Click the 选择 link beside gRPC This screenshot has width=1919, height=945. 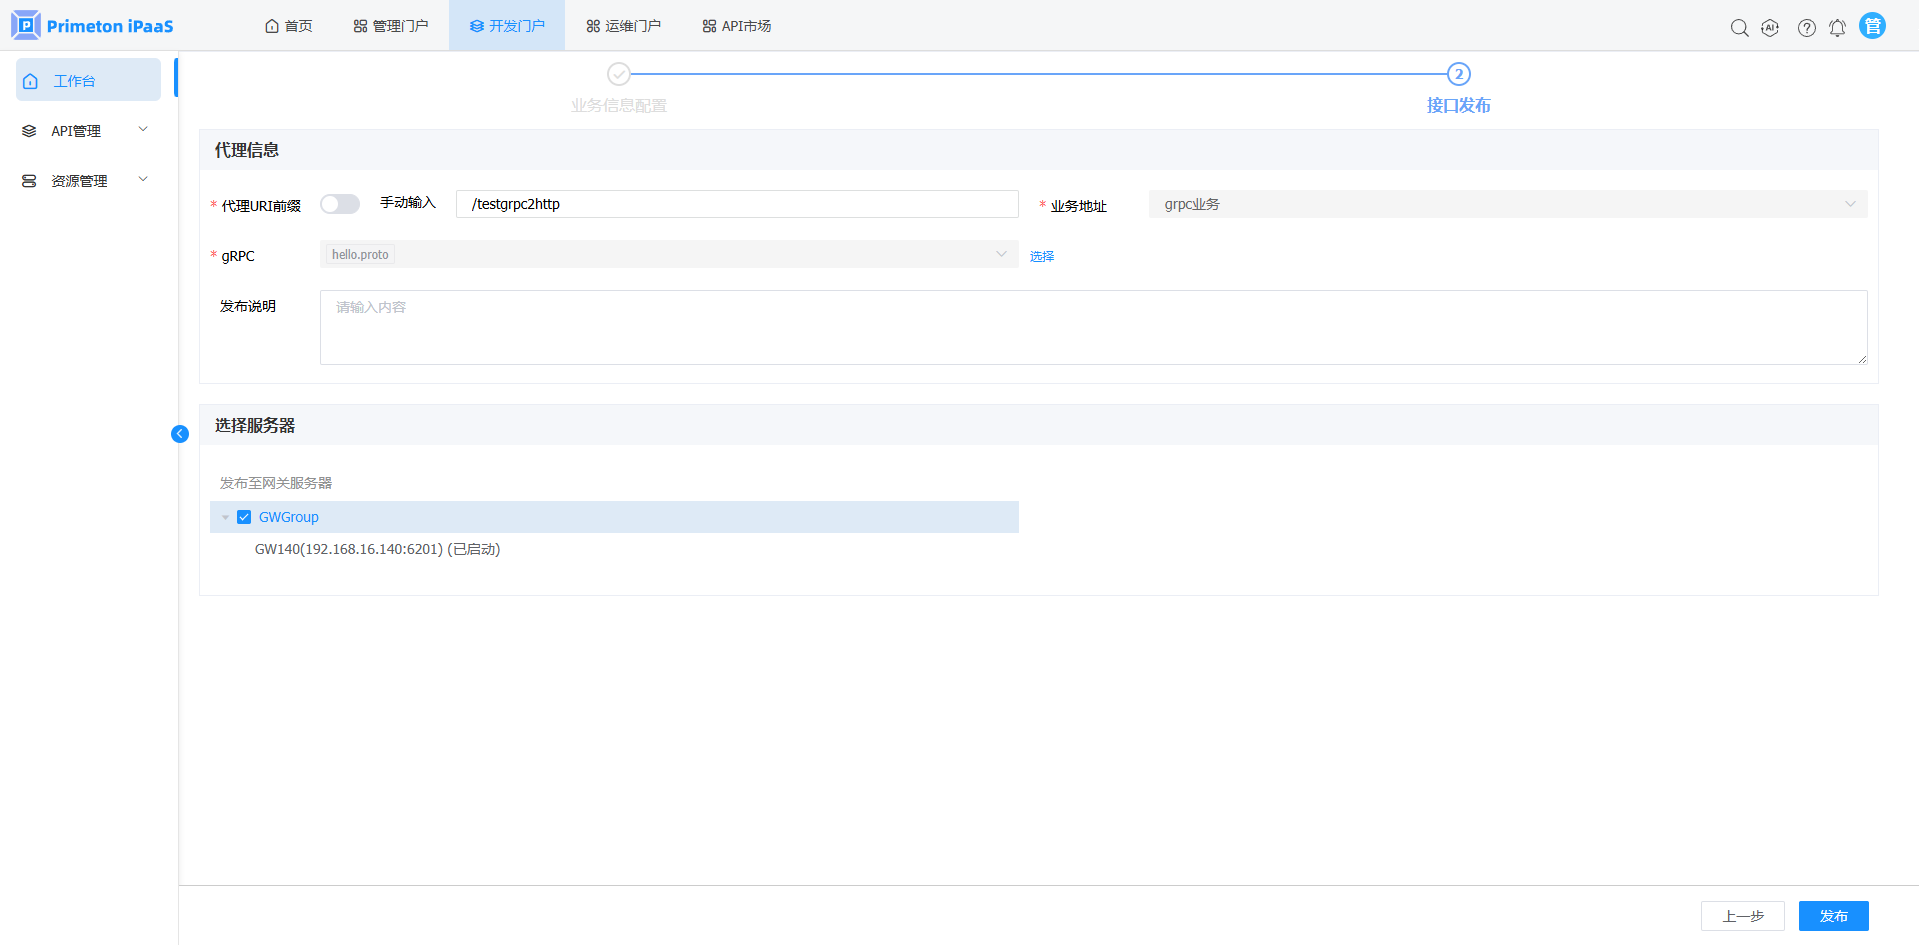tap(1042, 256)
